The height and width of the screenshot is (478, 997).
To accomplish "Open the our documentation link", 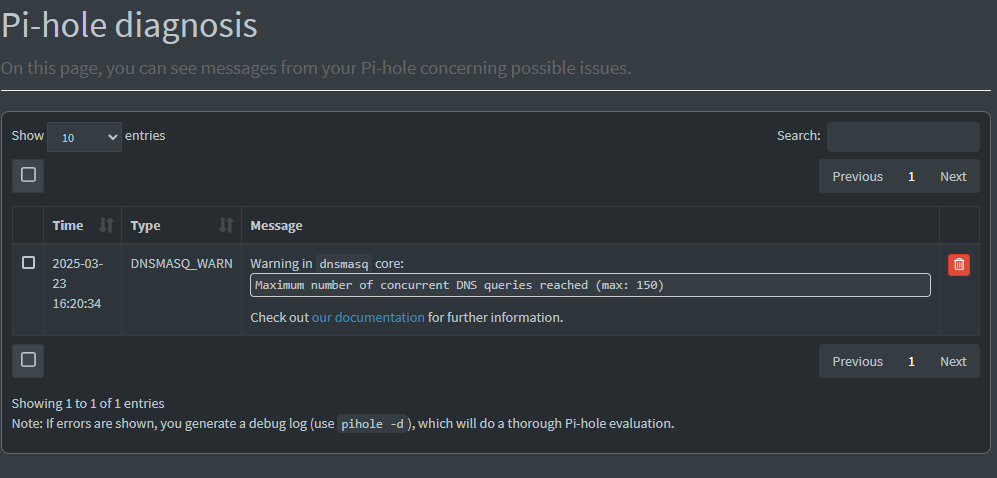I will pyautogui.click(x=368, y=317).
